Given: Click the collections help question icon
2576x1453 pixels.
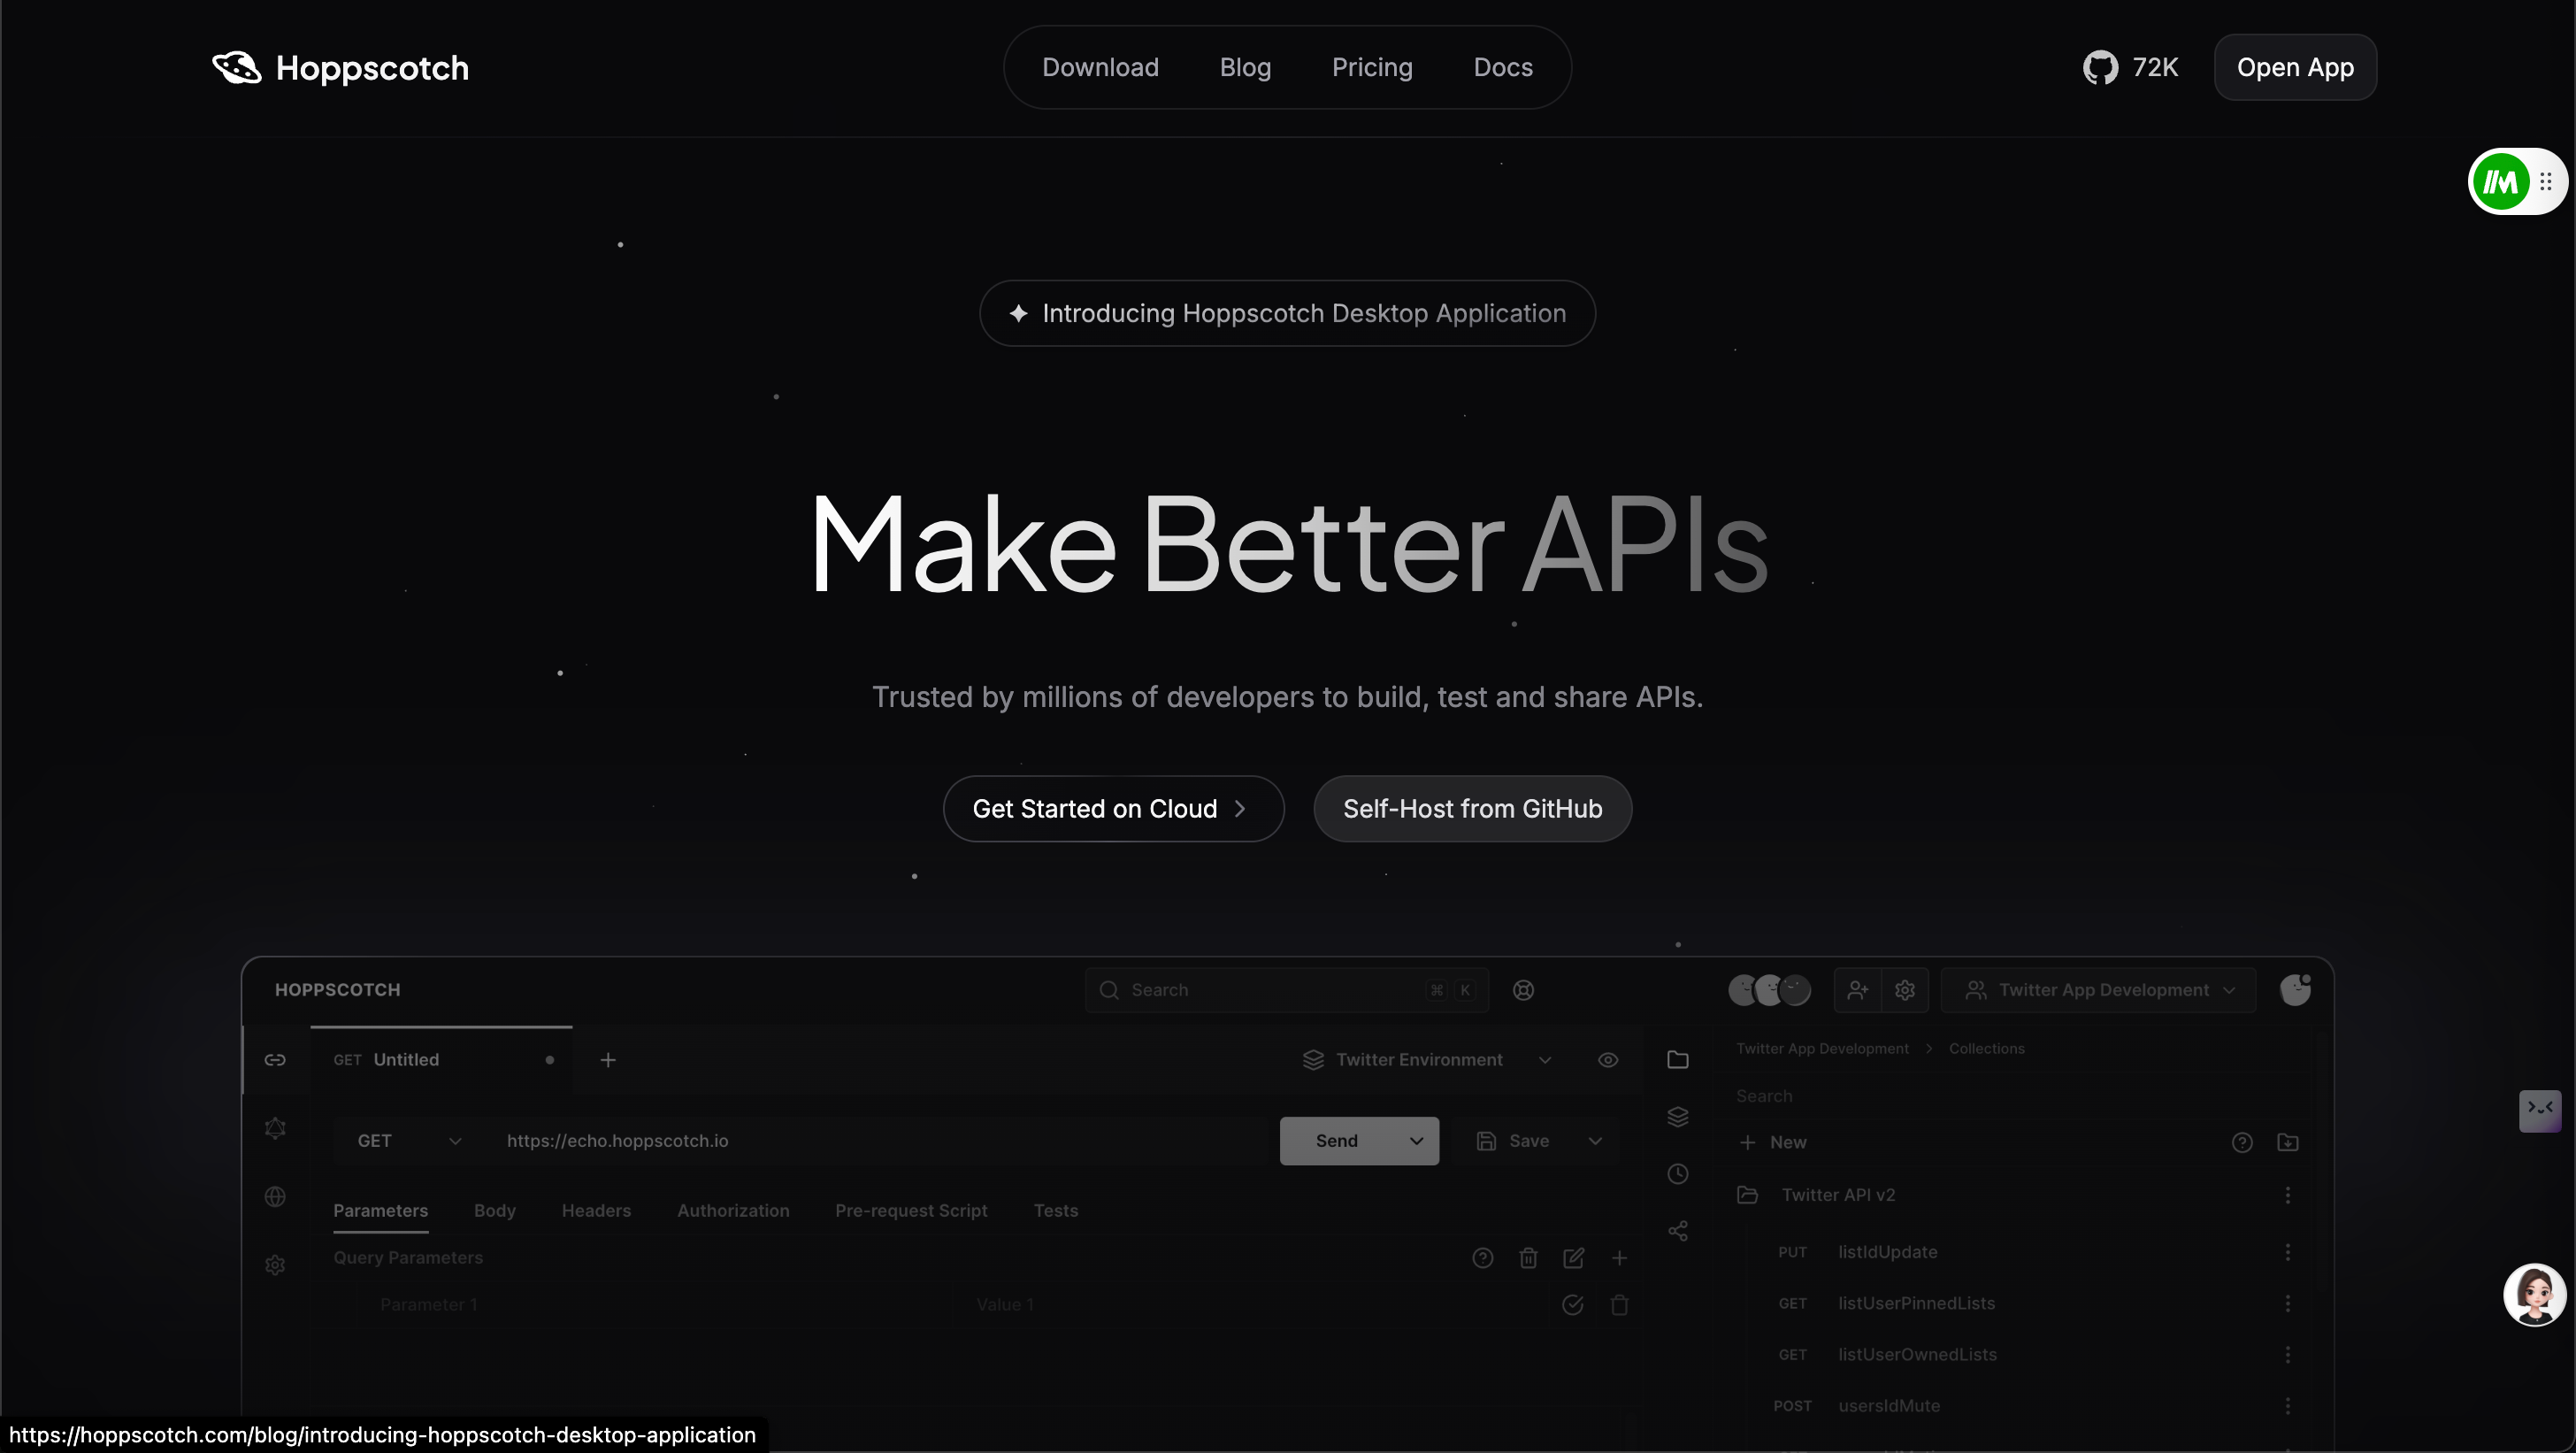Looking at the screenshot, I should pyautogui.click(x=2242, y=1142).
